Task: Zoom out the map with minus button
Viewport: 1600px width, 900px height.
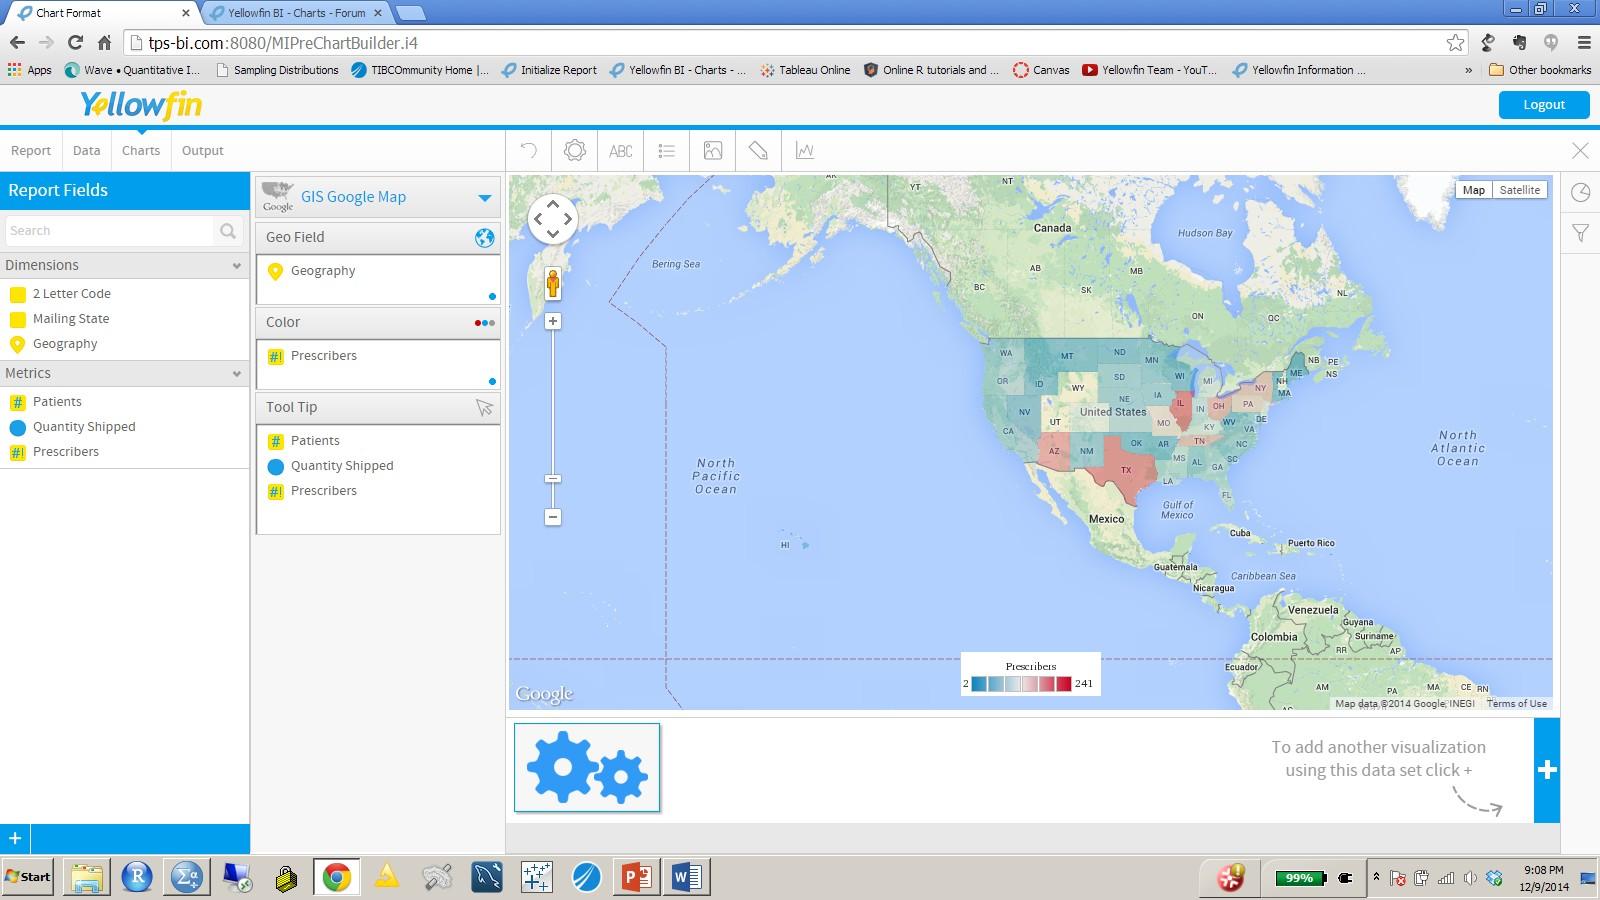Action: [553, 517]
